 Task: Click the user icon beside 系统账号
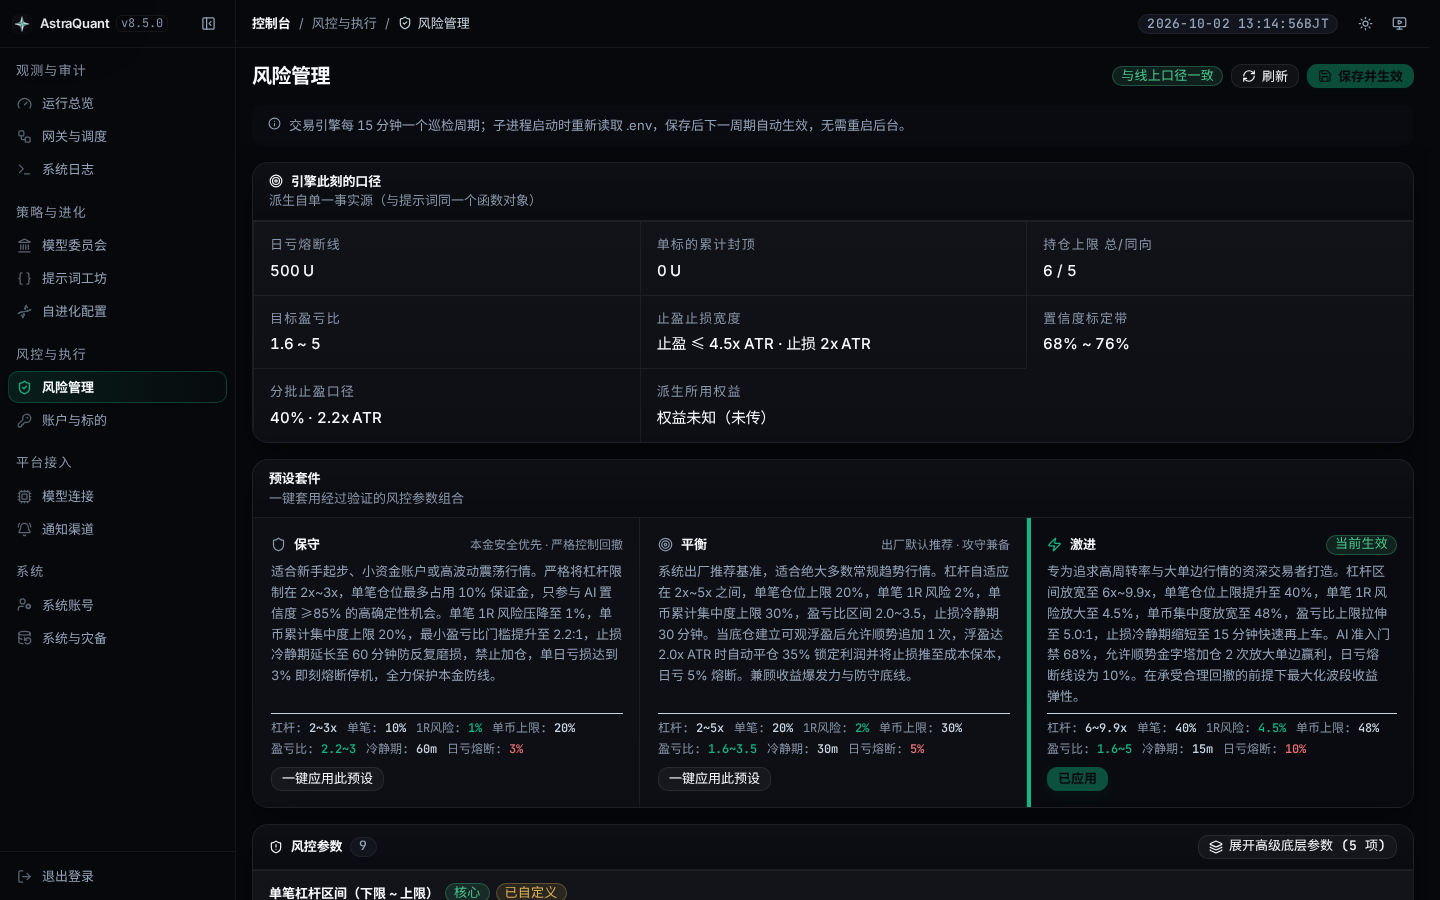(x=25, y=605)
